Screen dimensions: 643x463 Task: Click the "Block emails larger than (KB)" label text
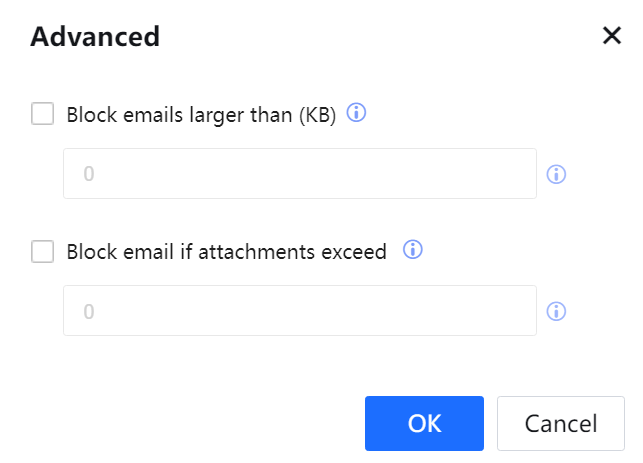click(201, 114)
